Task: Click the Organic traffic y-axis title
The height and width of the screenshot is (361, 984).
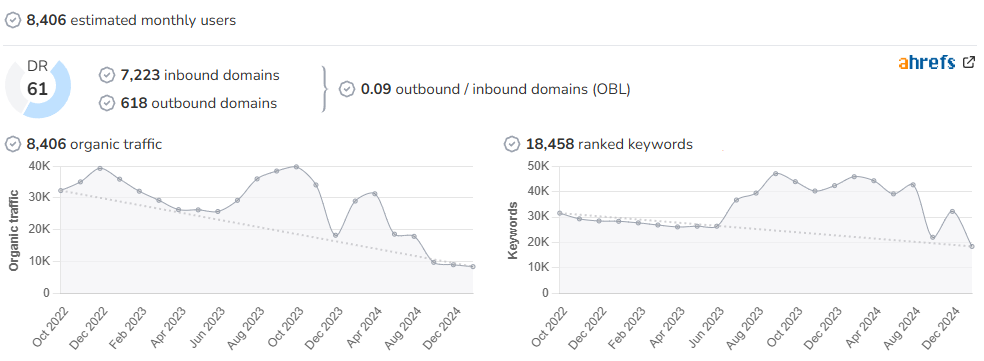Action: pos(13,230)
